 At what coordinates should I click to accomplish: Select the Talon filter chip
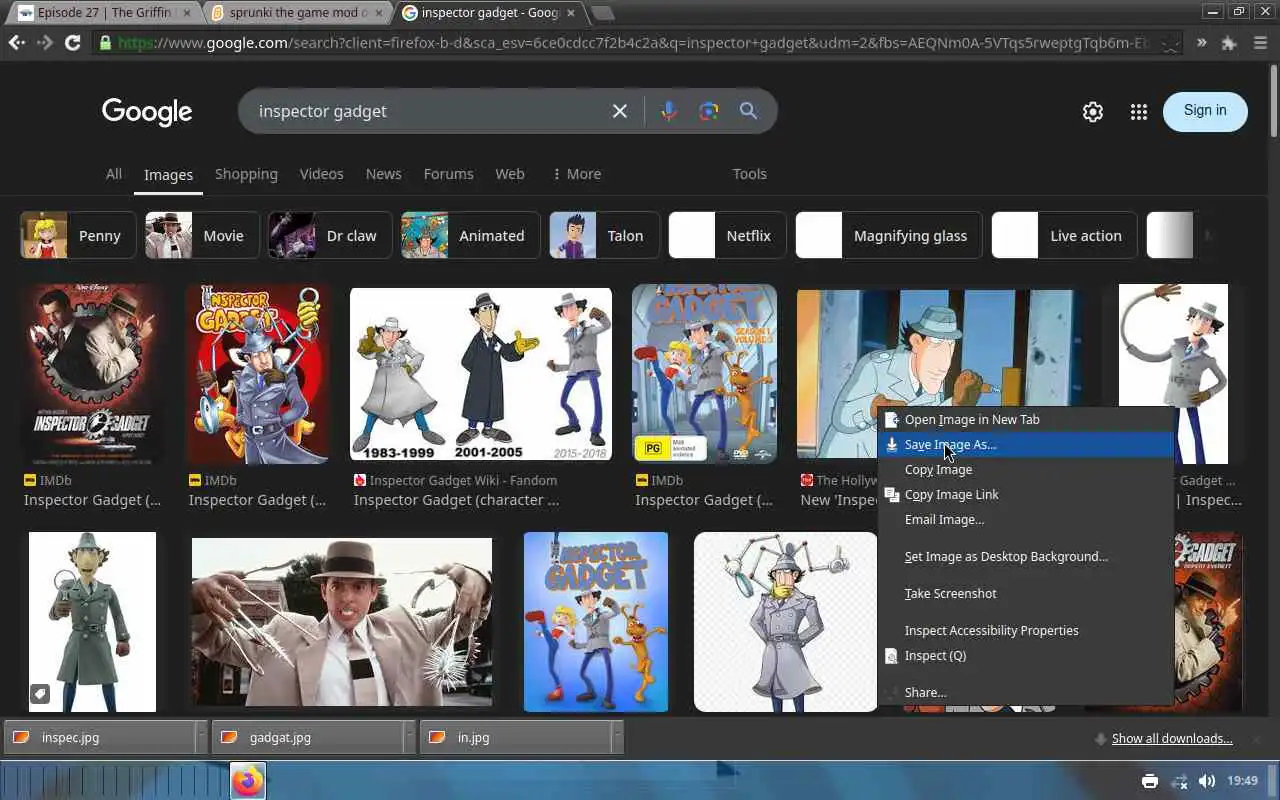pos(604,235)
